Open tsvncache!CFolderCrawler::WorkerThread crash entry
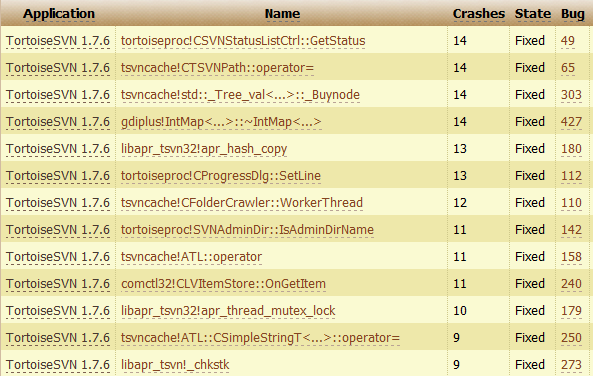Image resolution: width=593 pixels, height=376 pixels. pos(242,203)
